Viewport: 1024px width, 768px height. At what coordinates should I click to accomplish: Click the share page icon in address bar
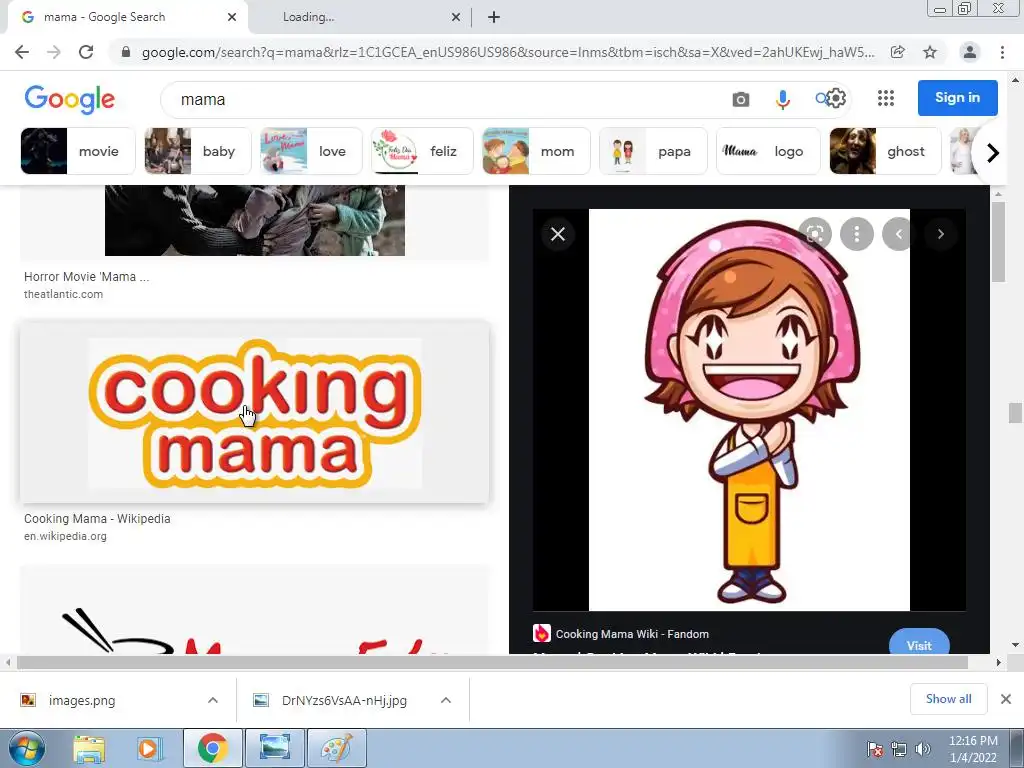(x=898, y=52)
